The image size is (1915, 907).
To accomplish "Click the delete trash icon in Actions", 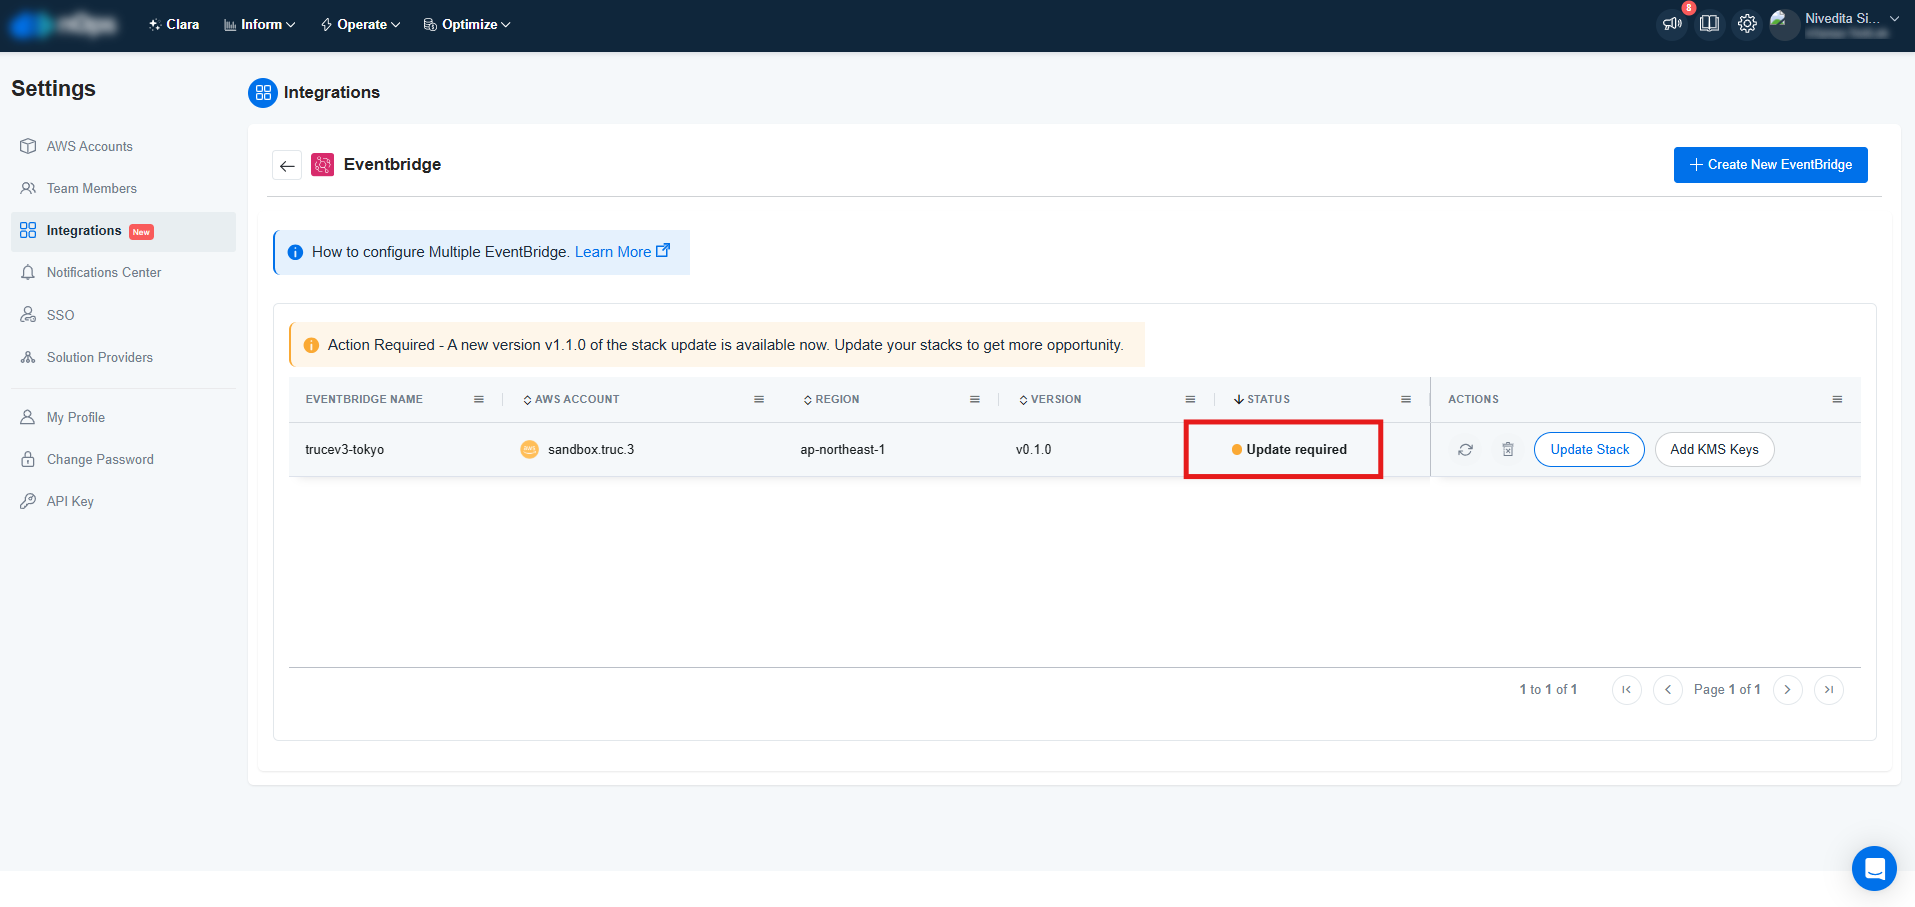I will click(x=1508, y=450).
